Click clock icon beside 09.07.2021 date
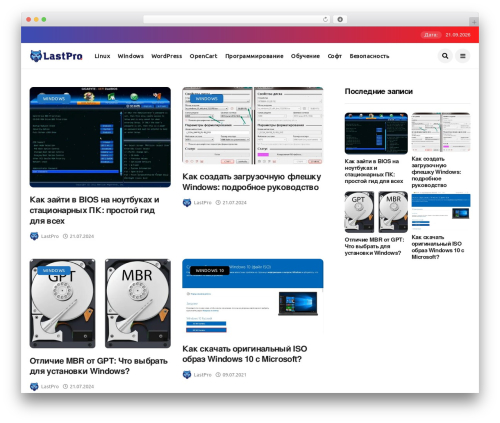This screenshot has height=423, width=500. pyautogui.click(x=218, y=375)
